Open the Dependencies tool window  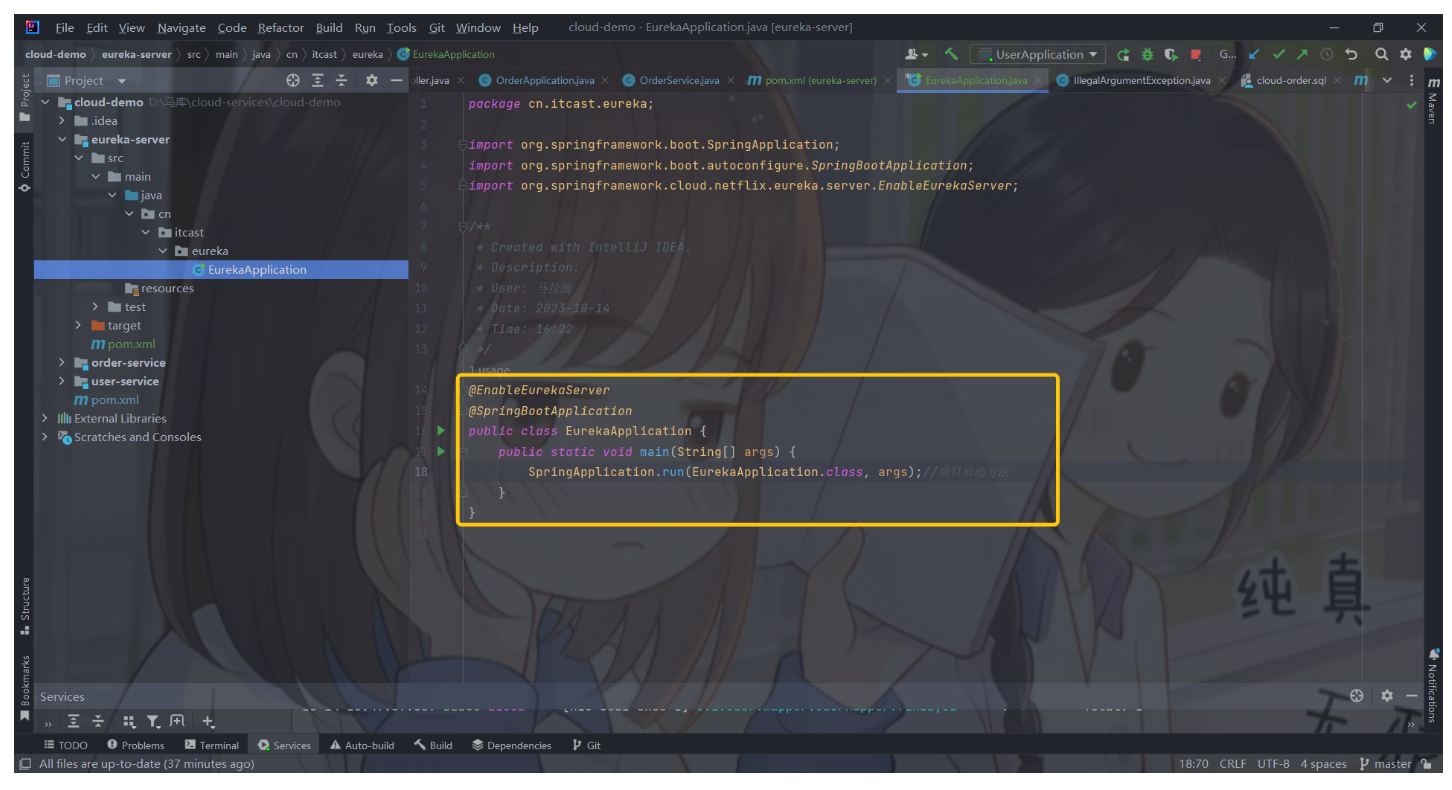coord(512,745)
